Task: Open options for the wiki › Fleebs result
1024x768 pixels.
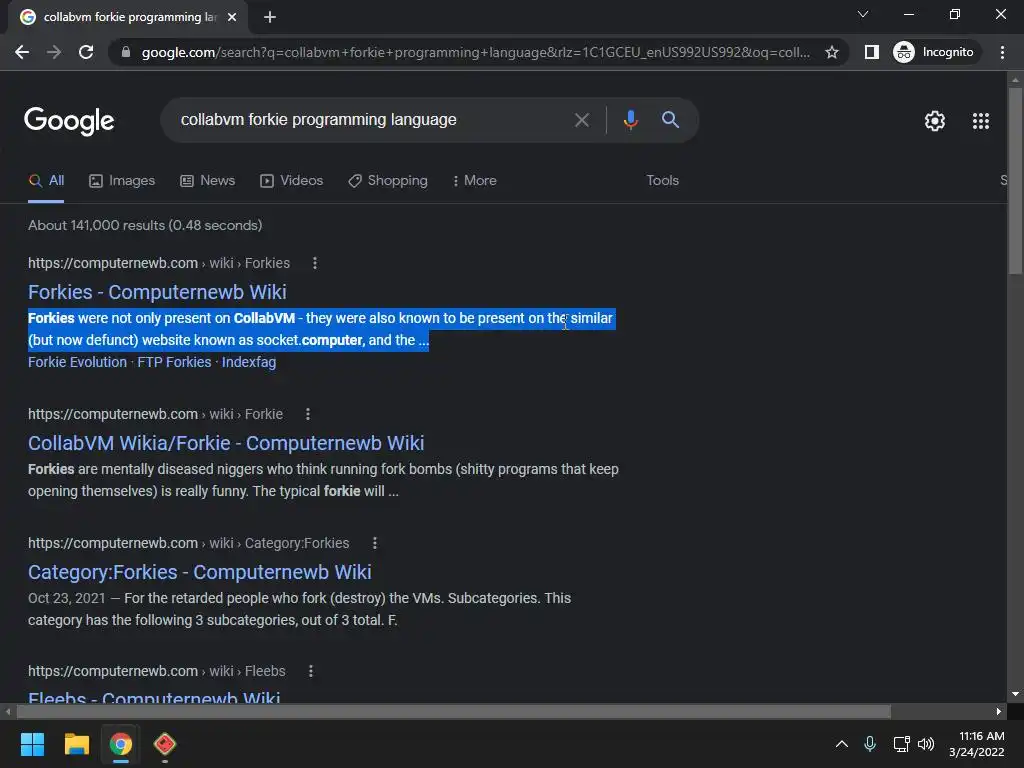Action: point(311,671)
